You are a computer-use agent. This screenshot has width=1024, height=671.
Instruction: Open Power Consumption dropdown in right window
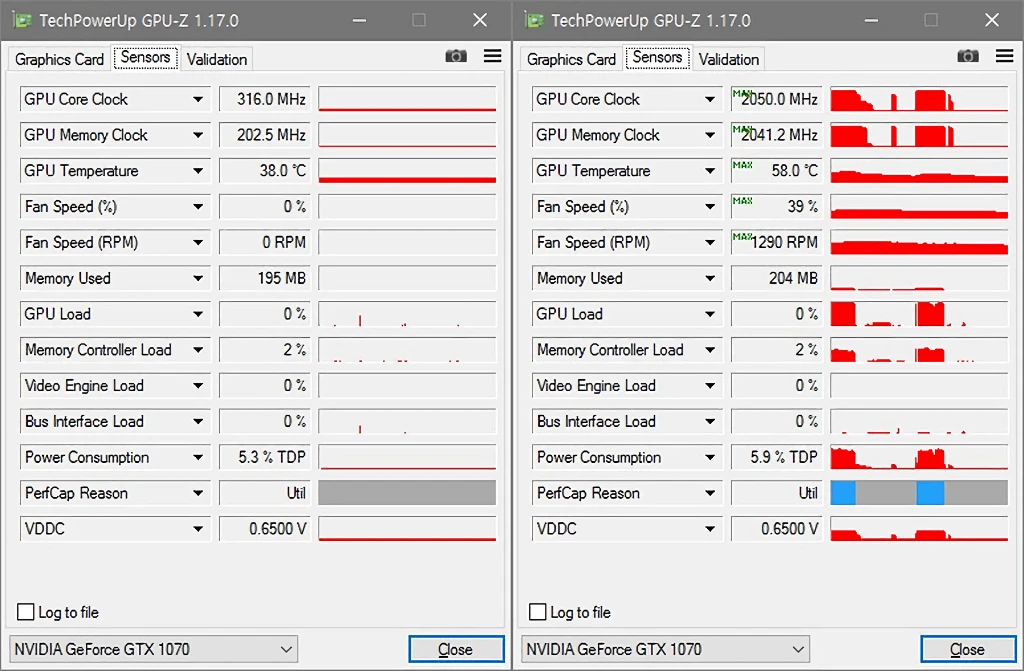pyautogui.click(x=709, y=457)
